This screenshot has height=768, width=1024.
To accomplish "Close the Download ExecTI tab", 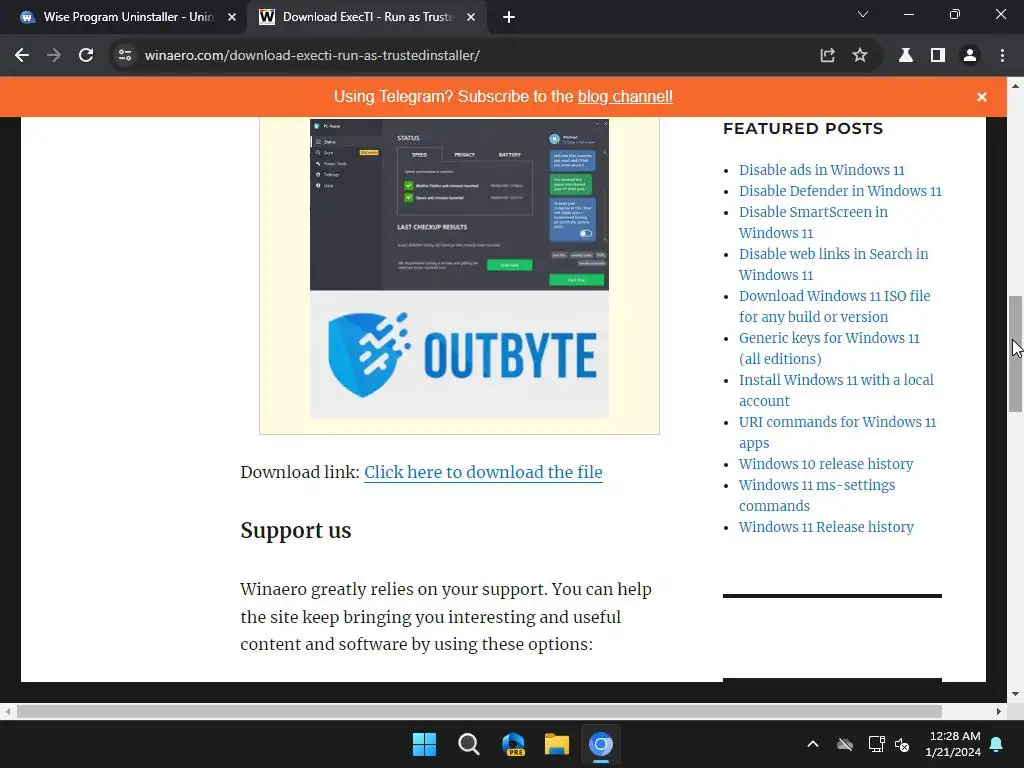I will pos(471,18).
